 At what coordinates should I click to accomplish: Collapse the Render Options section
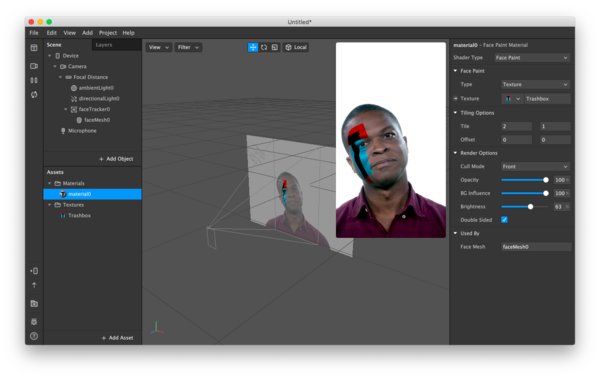[455, 153]
